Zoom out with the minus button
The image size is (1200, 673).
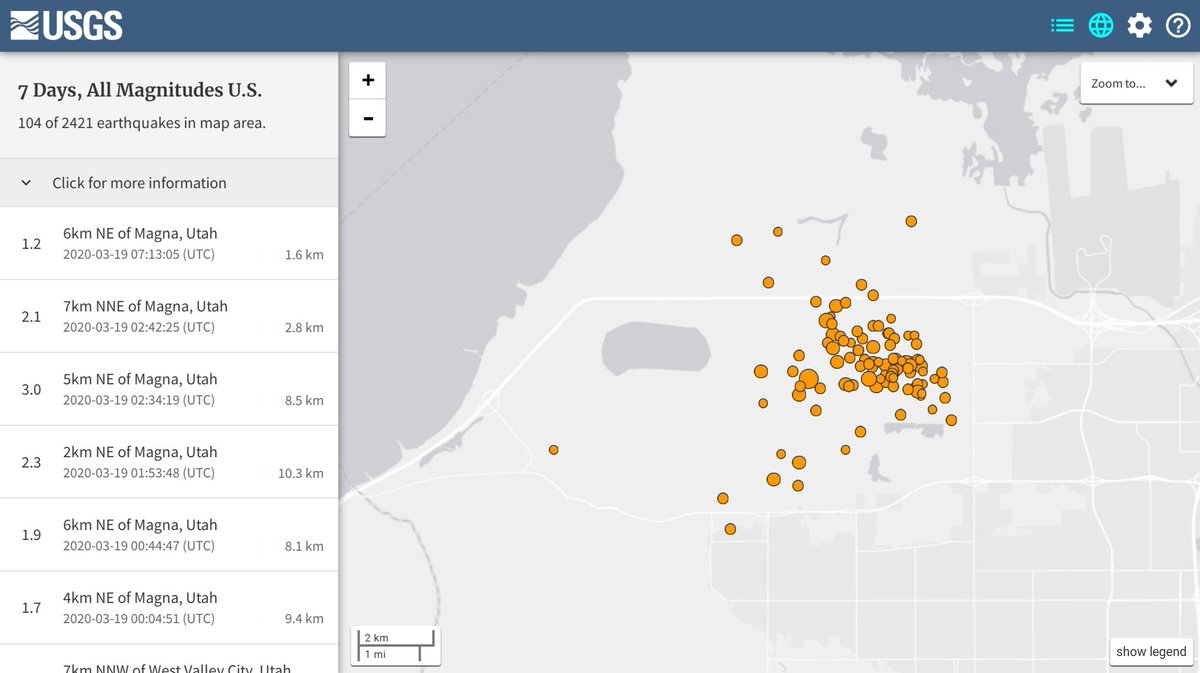coord(367,118)
